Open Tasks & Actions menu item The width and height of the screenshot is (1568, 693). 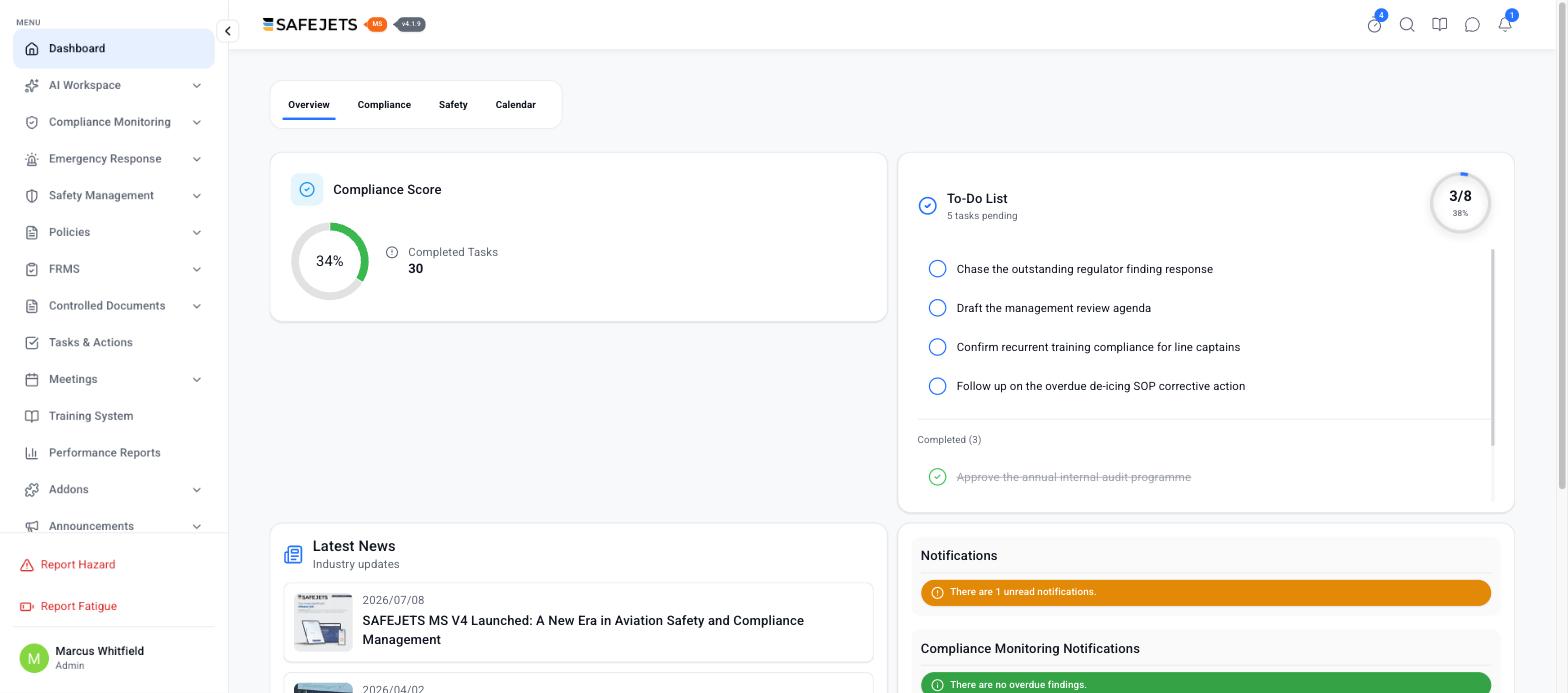pos(114,343)
